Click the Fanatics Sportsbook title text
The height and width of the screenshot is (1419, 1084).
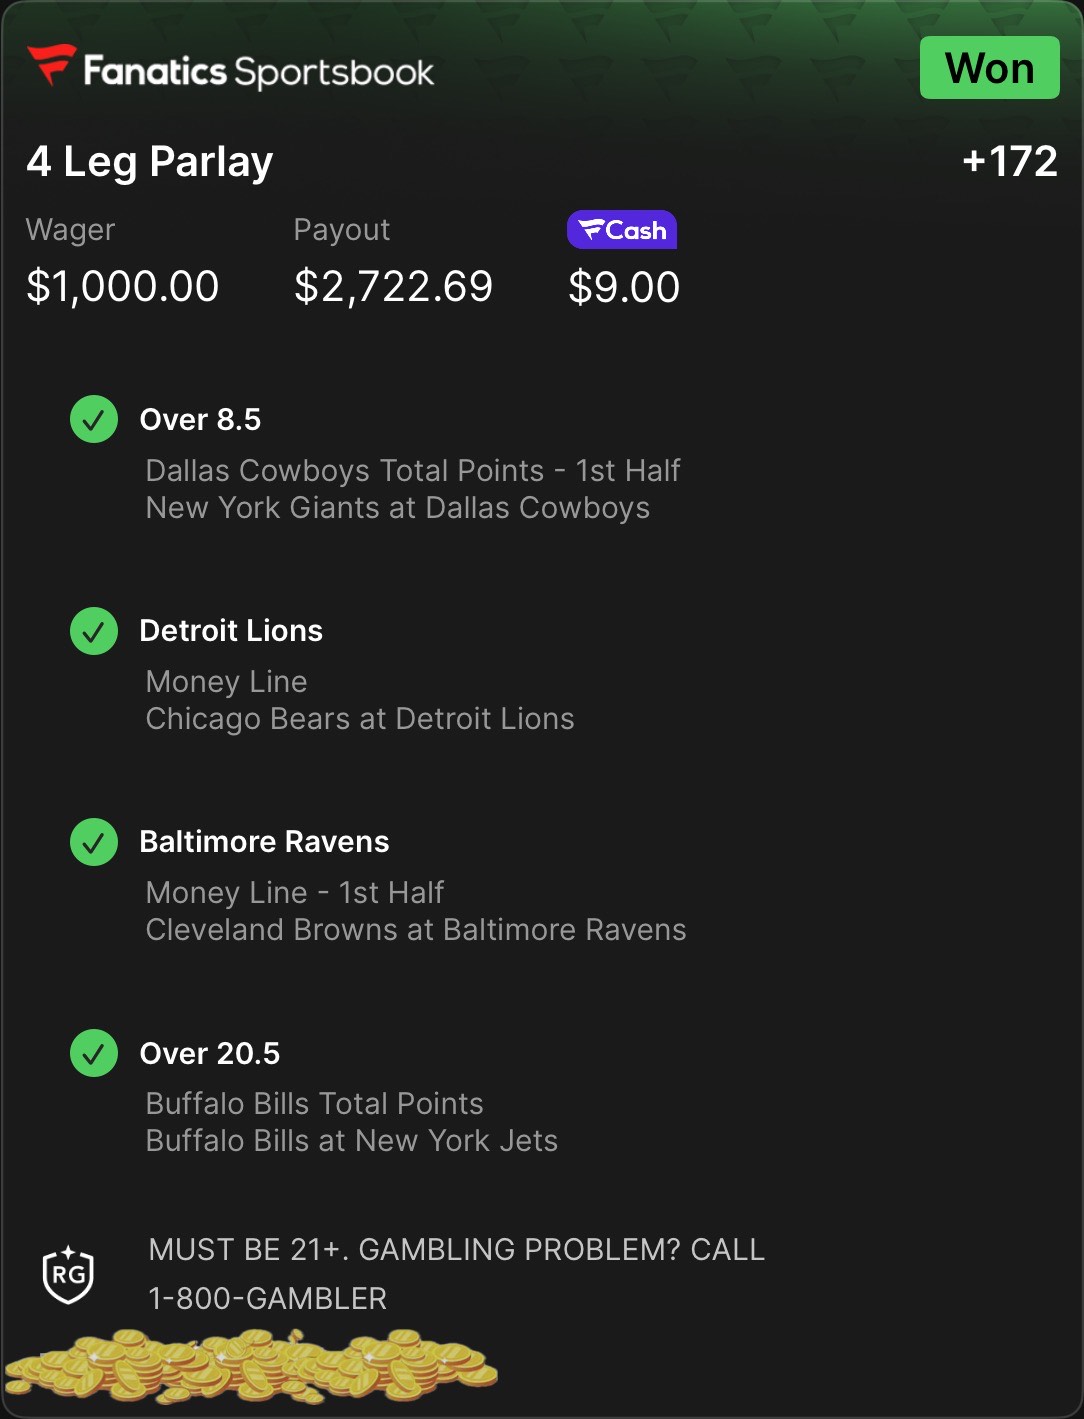tap(259, 72)
